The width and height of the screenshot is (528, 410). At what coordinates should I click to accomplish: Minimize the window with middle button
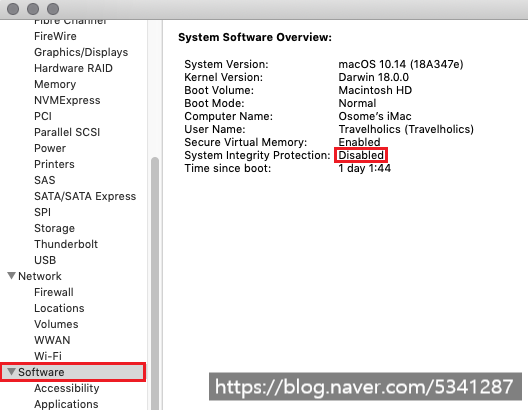point(33,9)
